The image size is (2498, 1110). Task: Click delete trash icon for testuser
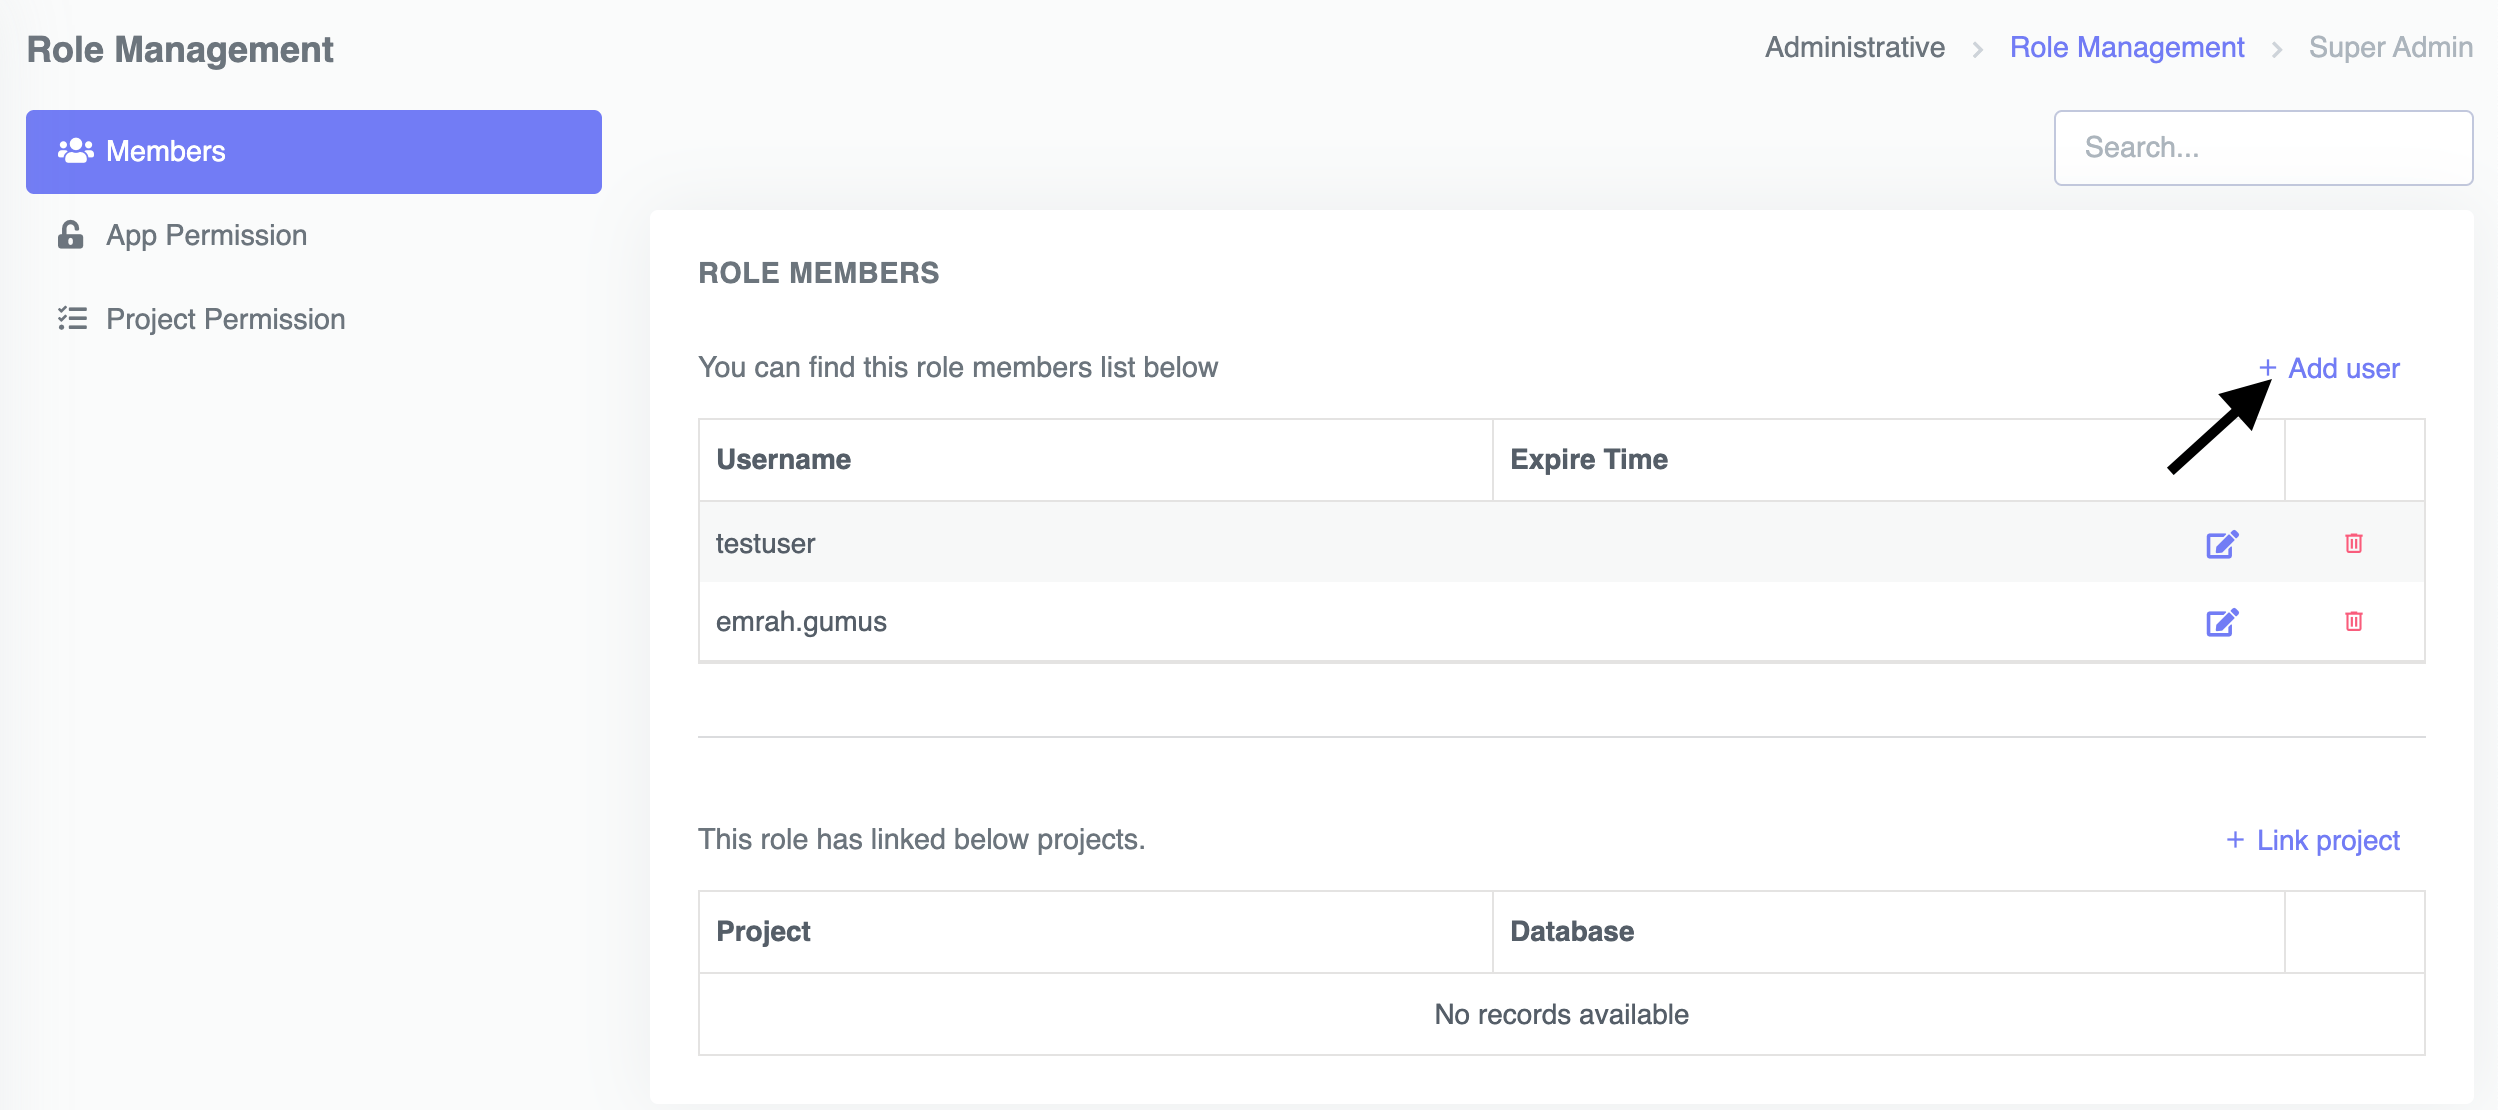point(2353,543)
